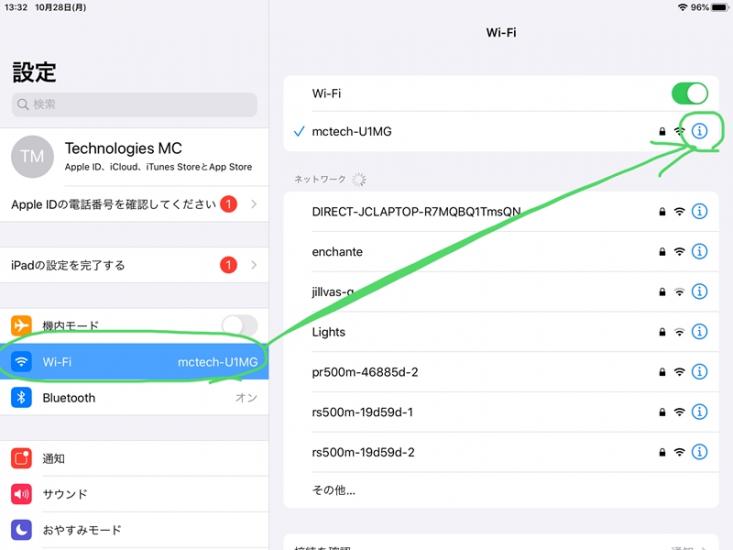Click the Wi-Fi icon in the sidebar row
The image size is (733, 550).
pos(21,362)
